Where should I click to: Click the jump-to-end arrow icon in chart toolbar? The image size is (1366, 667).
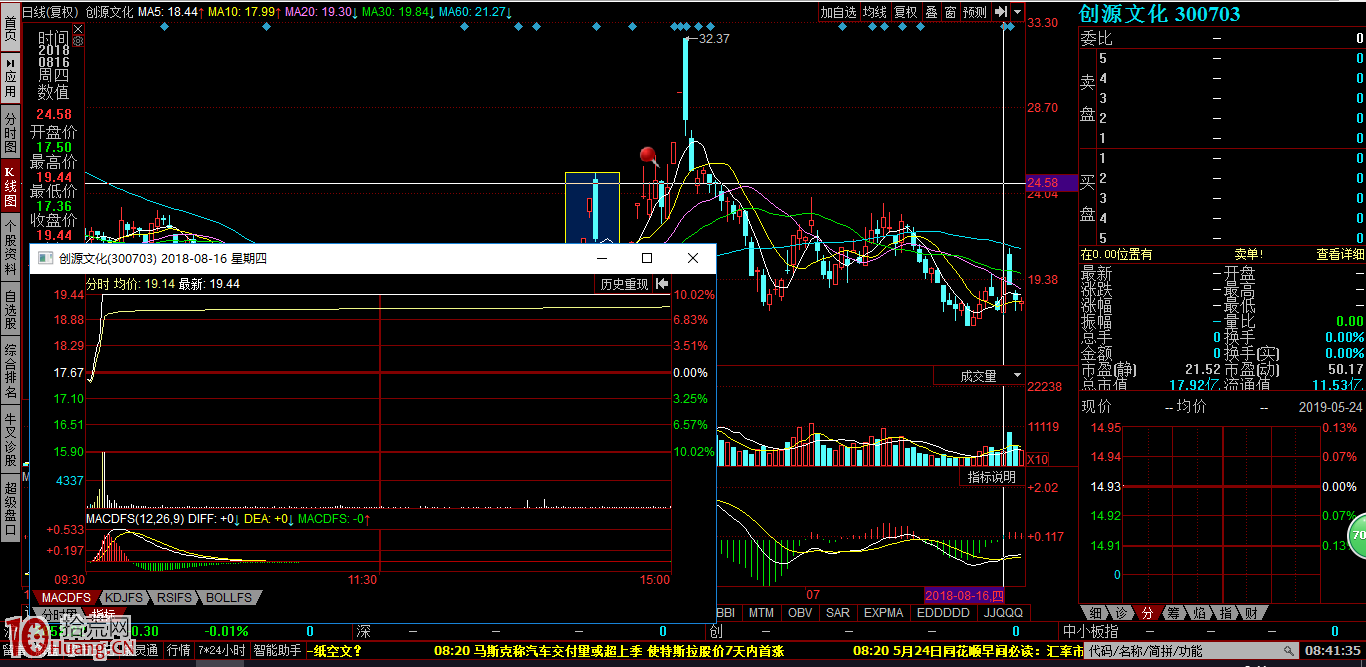tap(1001, 12)
